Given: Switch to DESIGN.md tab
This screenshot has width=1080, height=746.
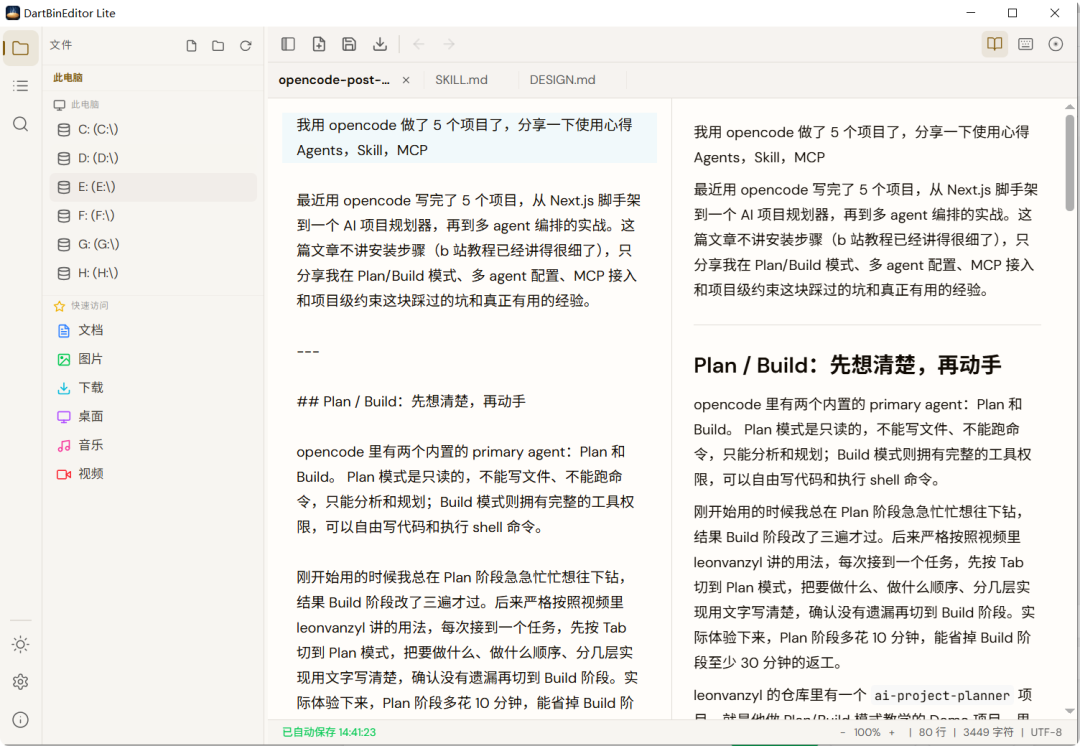Looking at the screenshot, I should click(x=563, y=80).
